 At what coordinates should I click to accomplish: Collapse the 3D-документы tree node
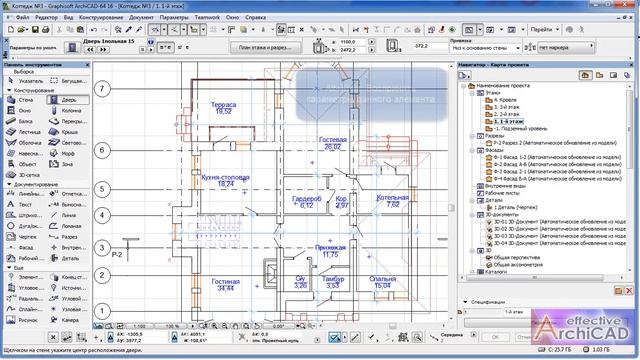coord(472,215)
